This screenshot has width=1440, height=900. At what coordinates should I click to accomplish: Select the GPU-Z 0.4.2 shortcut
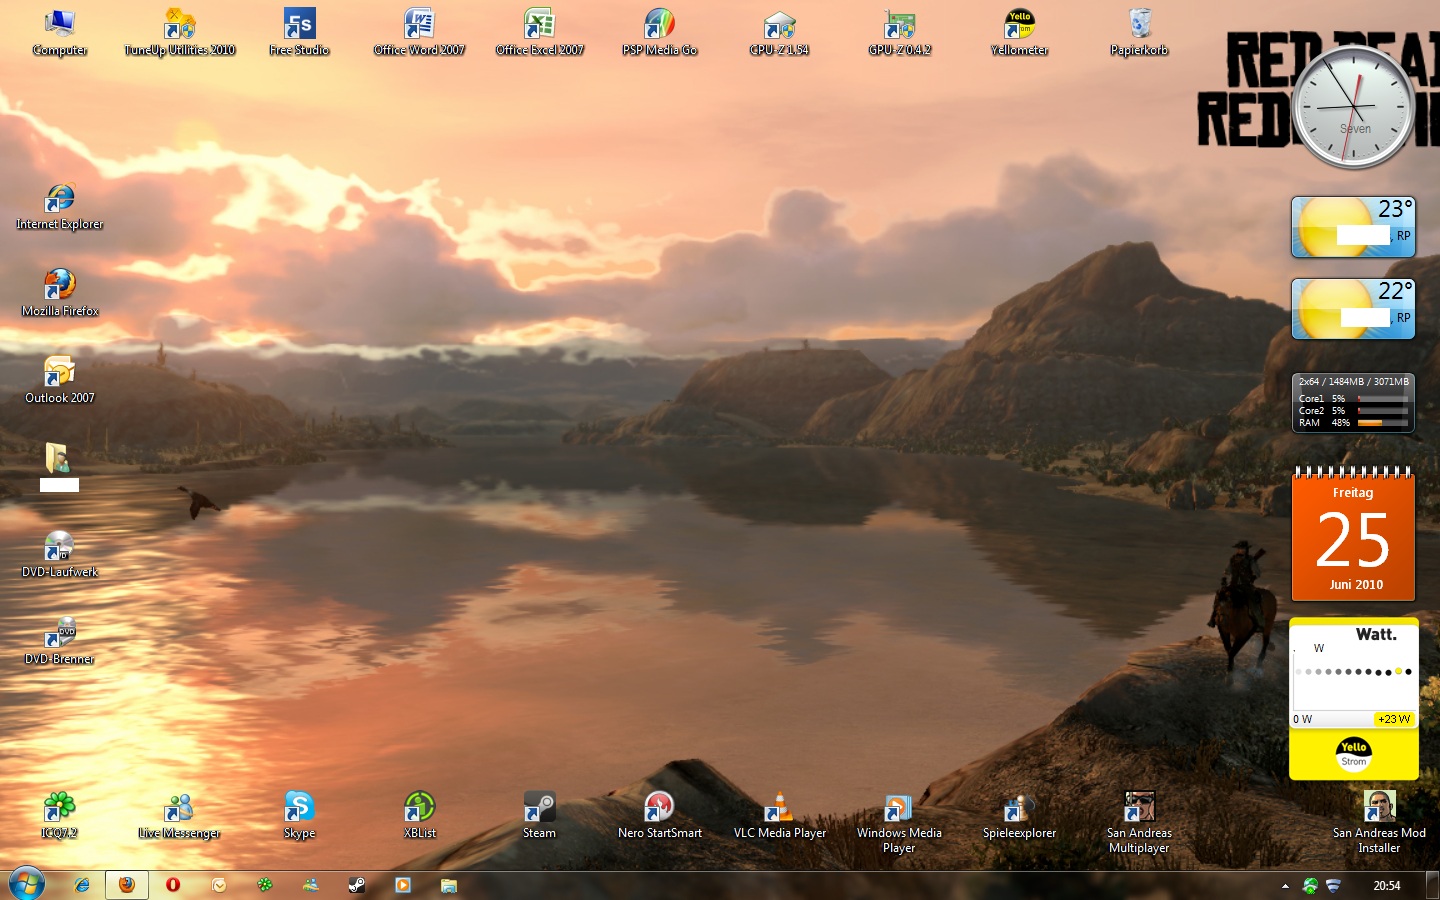point(899,32)
